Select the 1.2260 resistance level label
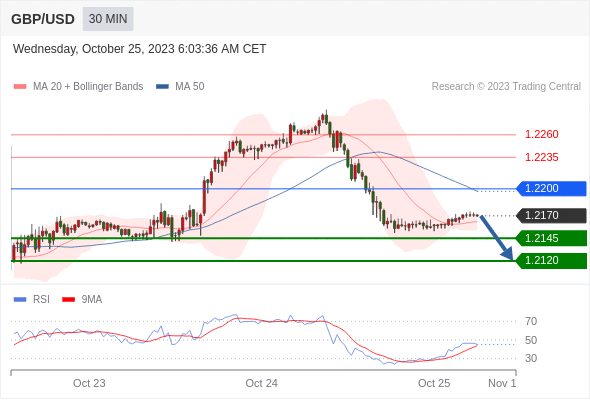The width and height of the screenshot is (590, 400). click(541, 134)
